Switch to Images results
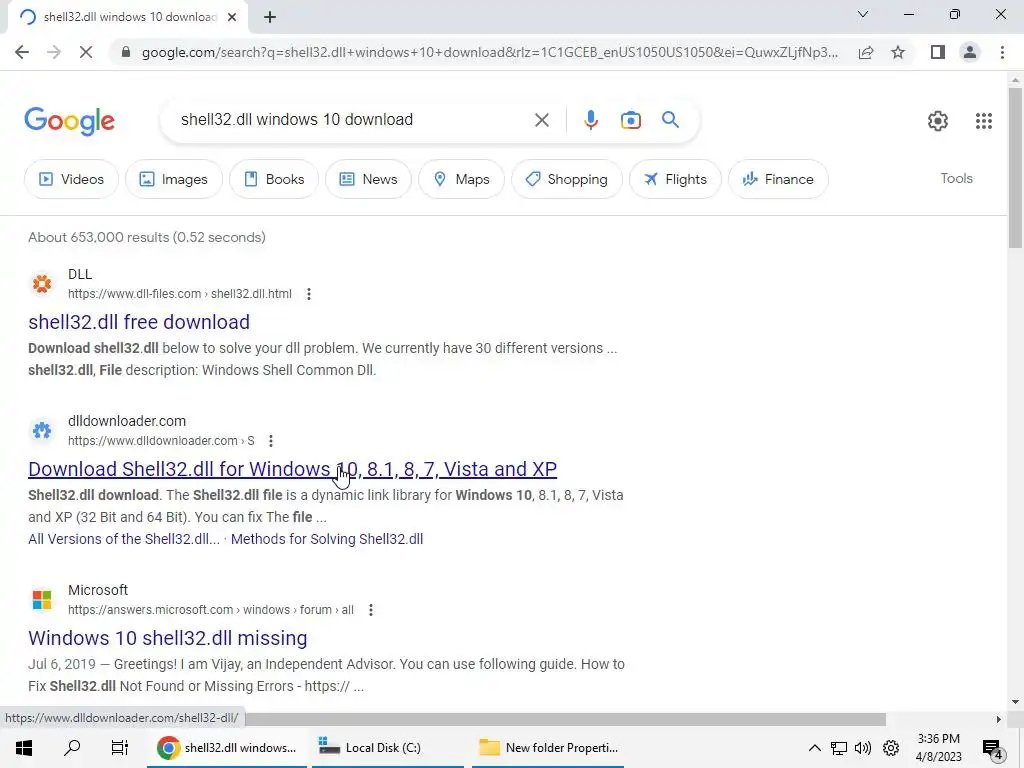 (x=174, y=179)
